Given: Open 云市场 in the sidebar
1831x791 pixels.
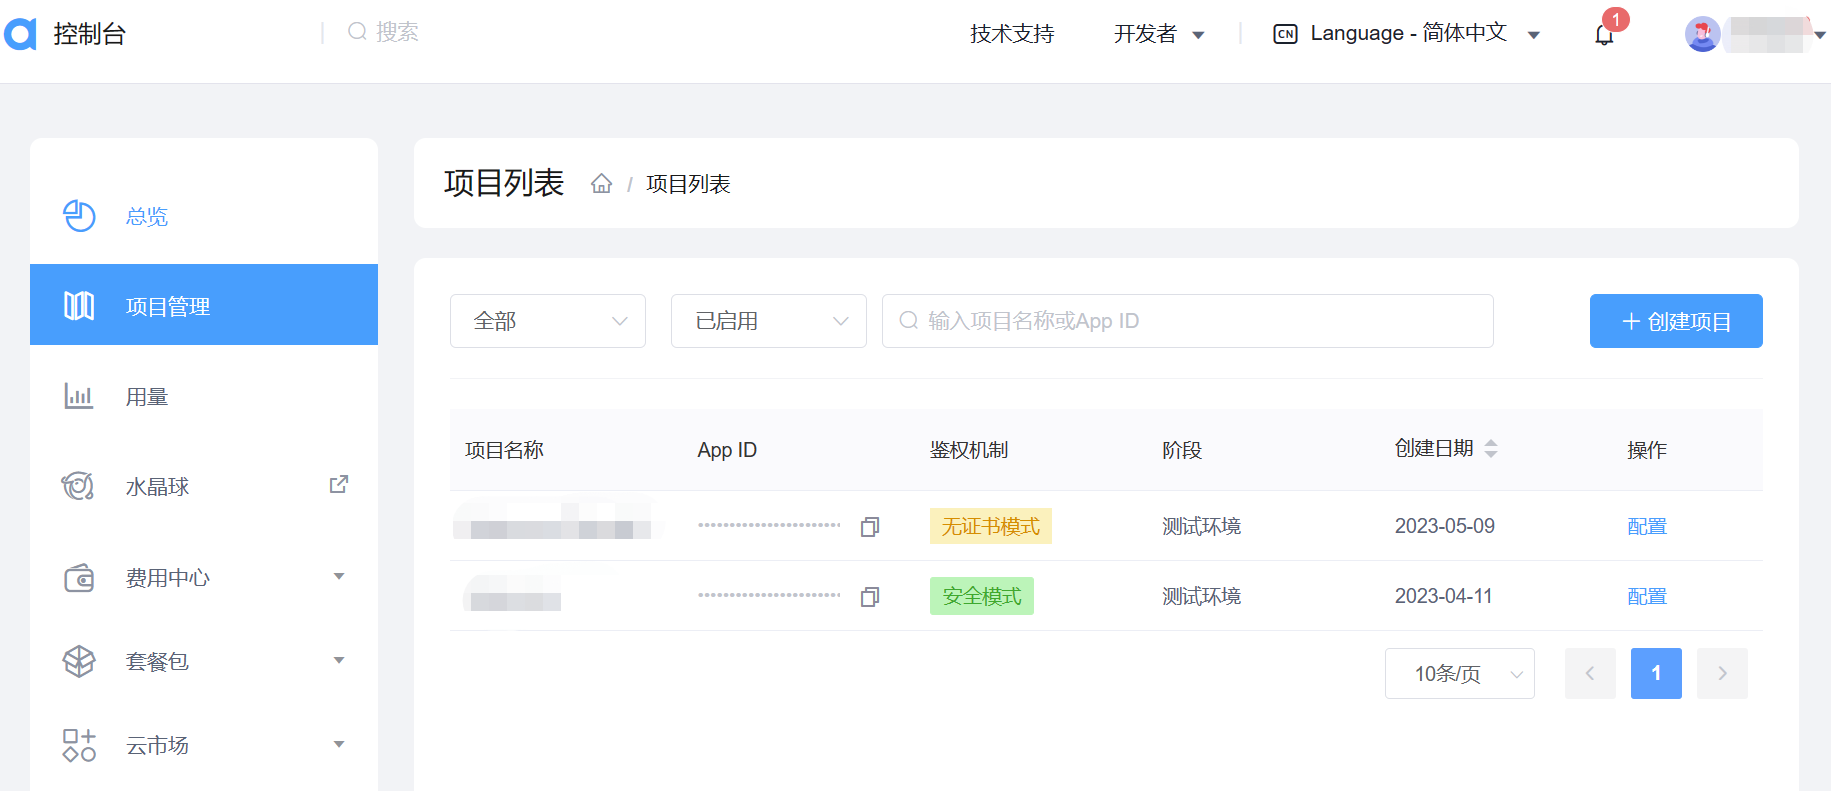Looking at the screenshot, I should click(x=204, y=745).
